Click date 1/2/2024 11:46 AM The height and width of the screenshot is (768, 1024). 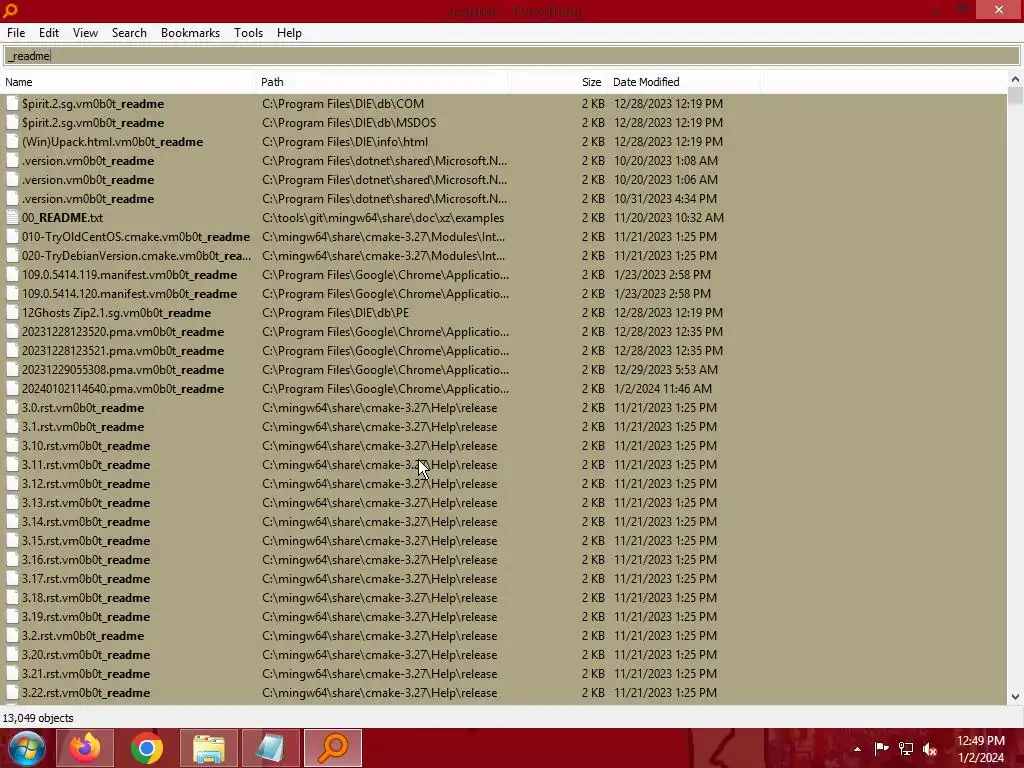point(663,389)
